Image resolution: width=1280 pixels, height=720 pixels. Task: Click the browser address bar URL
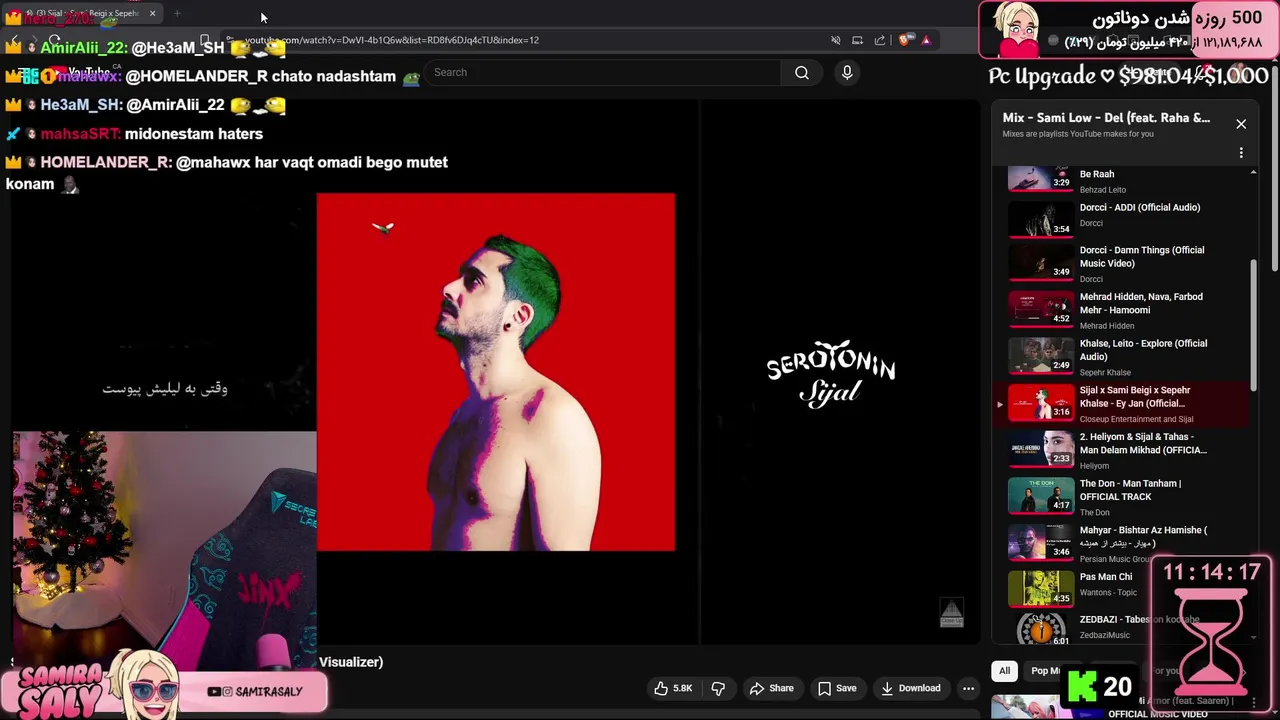tap(392, 40)
